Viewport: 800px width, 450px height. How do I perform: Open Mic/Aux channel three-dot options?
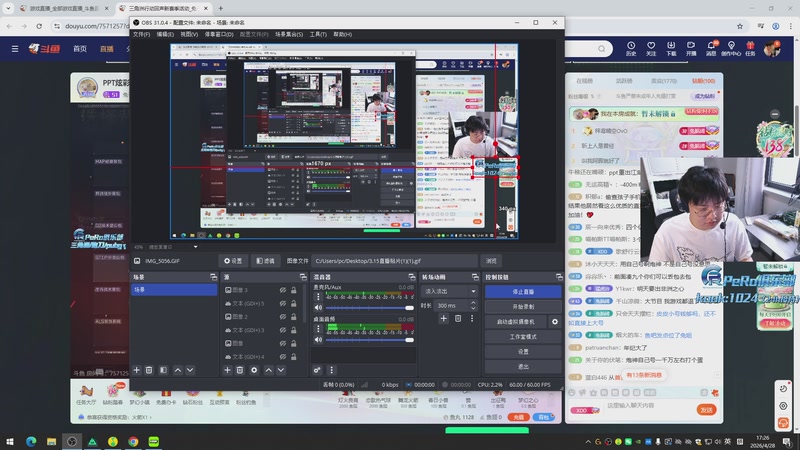[318, 296]
